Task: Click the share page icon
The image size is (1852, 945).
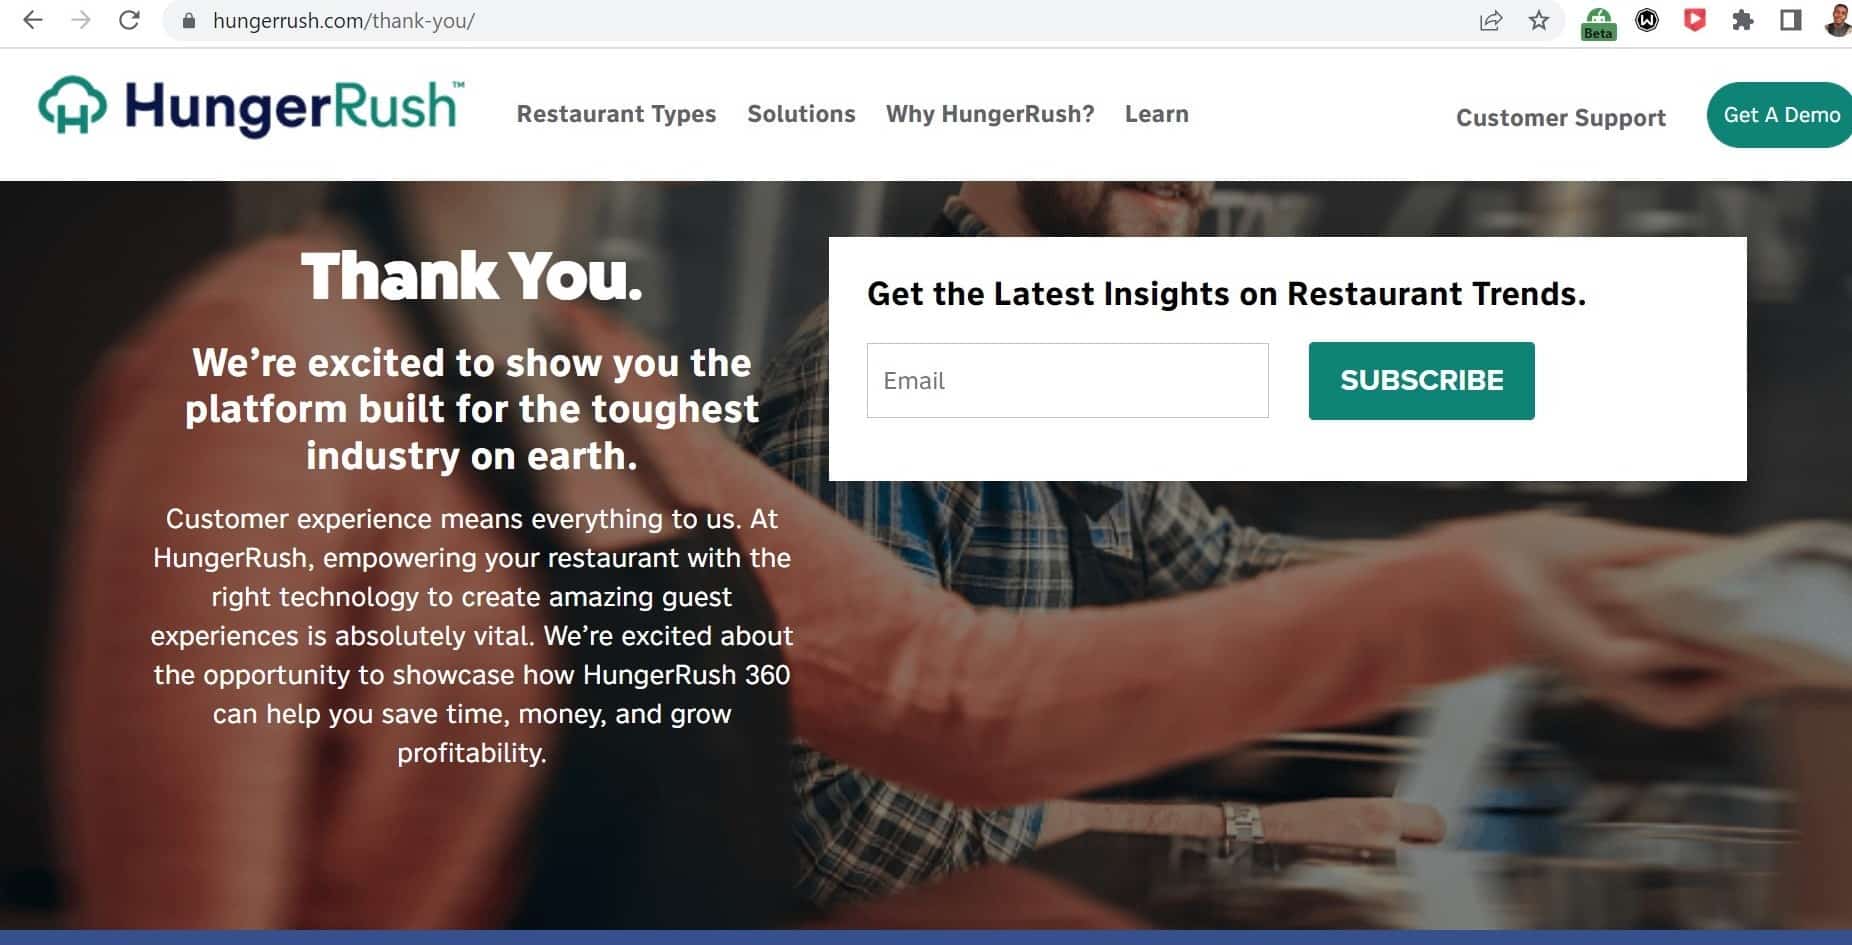Action: point(1491,20)
